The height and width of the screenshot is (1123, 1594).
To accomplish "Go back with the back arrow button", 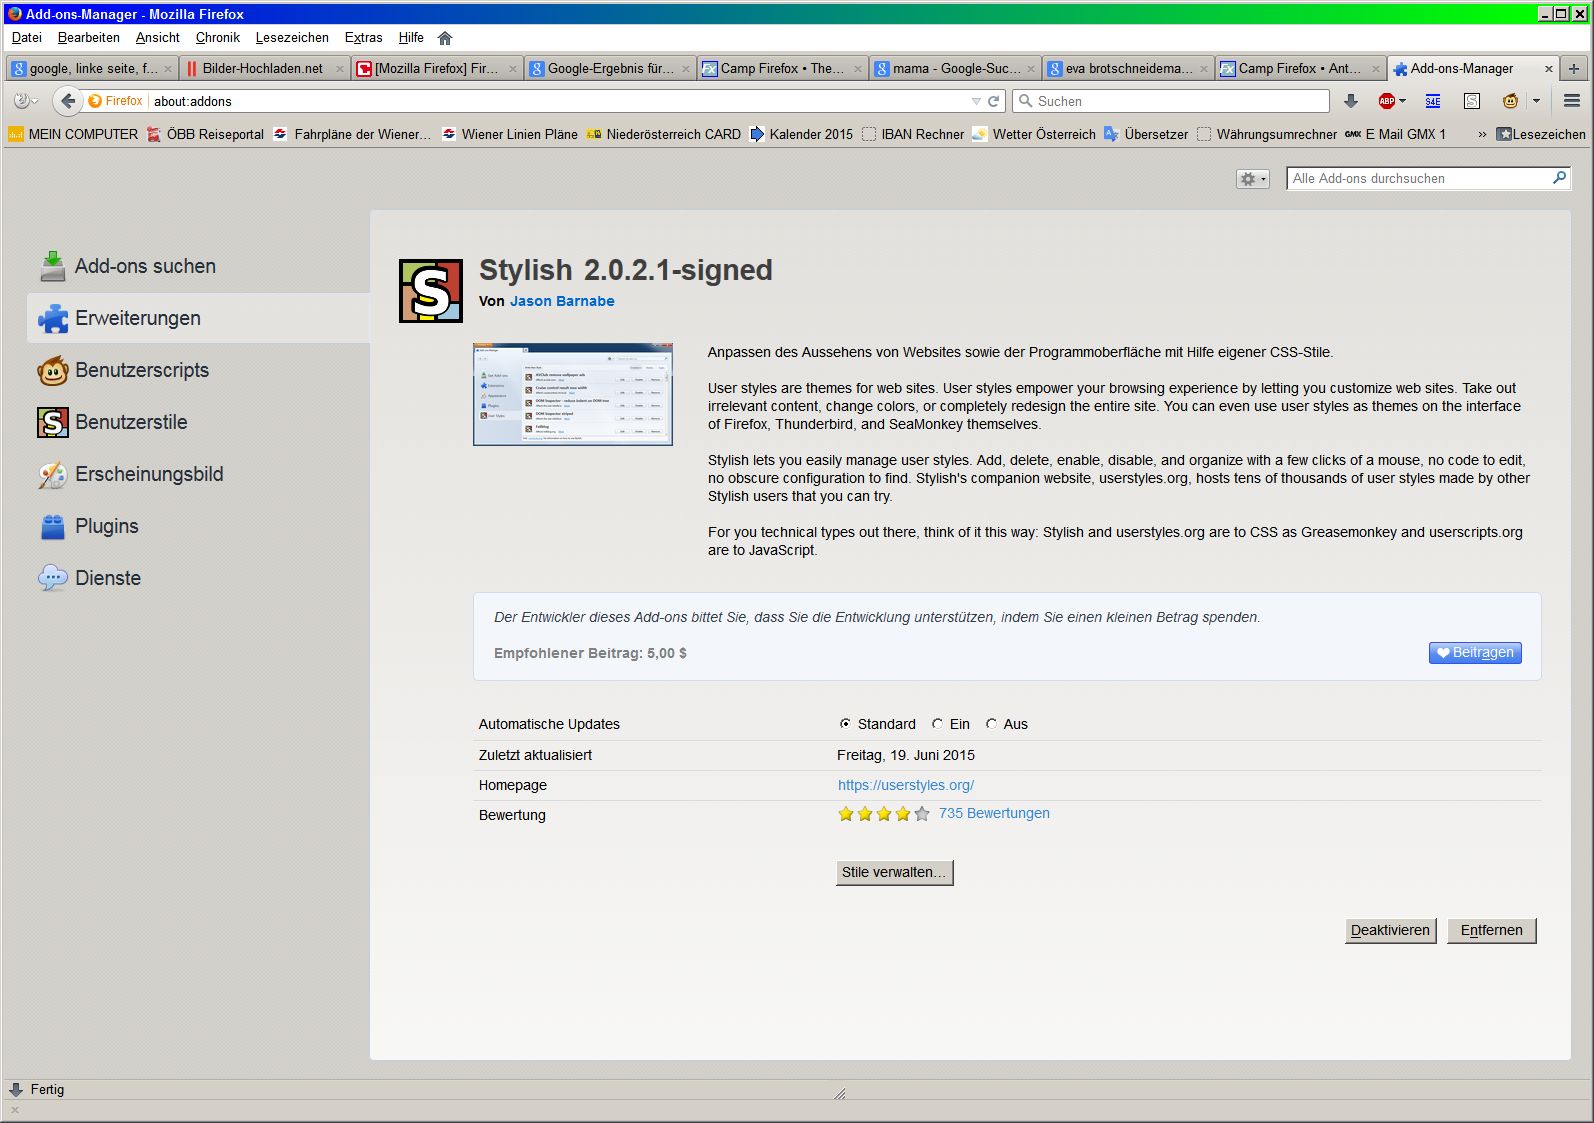I will [x=67, y=101].
